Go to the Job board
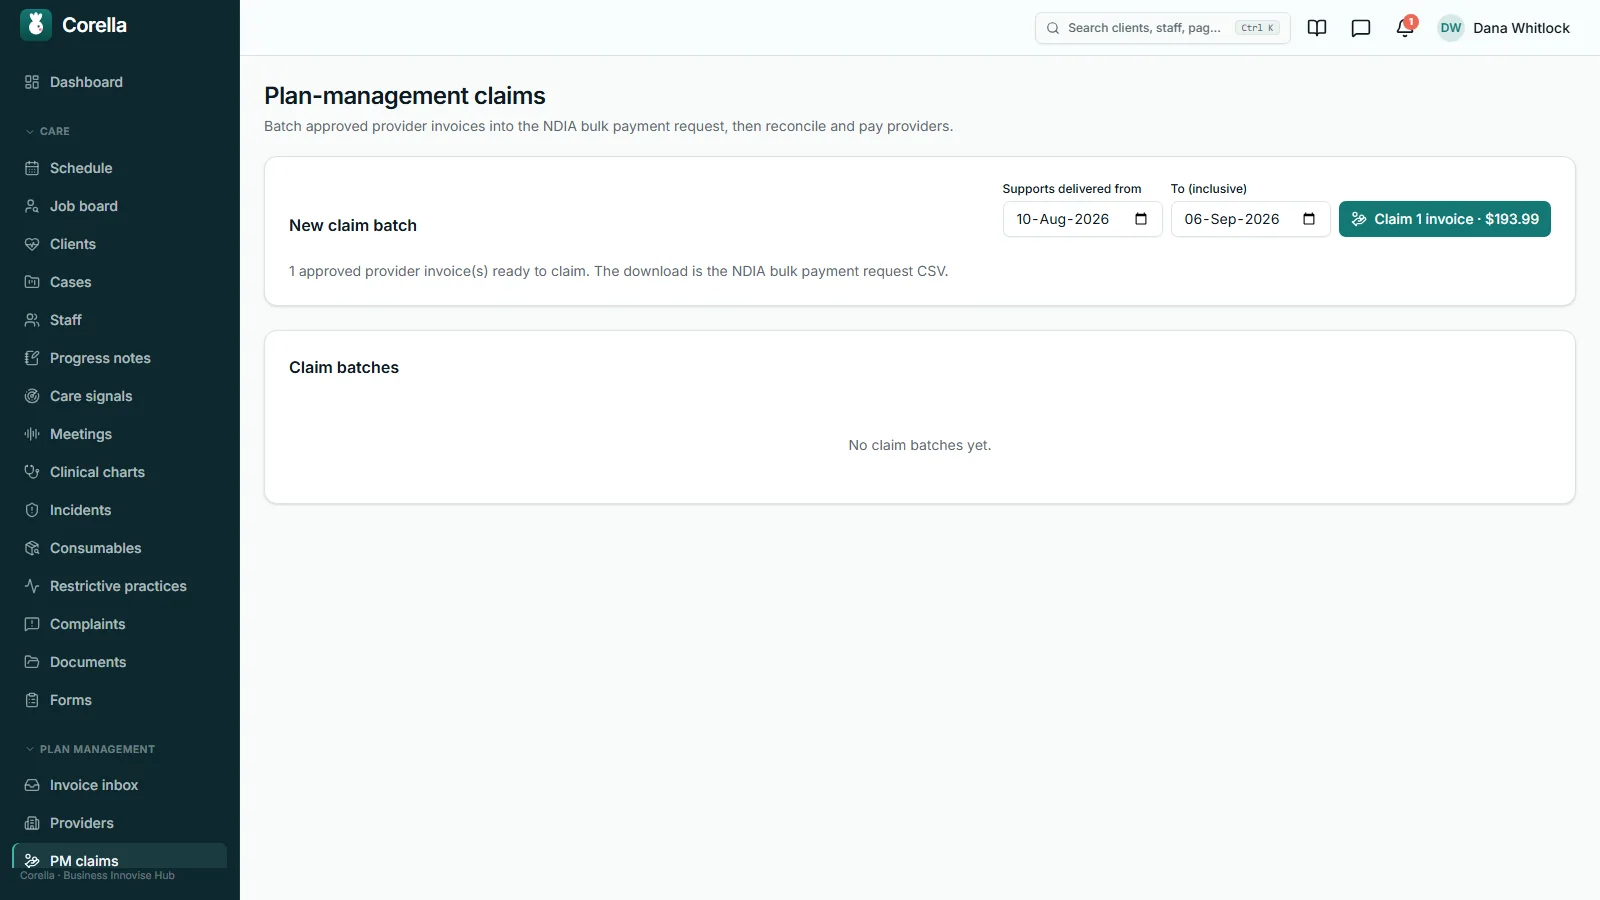 [x=120, y=206]
